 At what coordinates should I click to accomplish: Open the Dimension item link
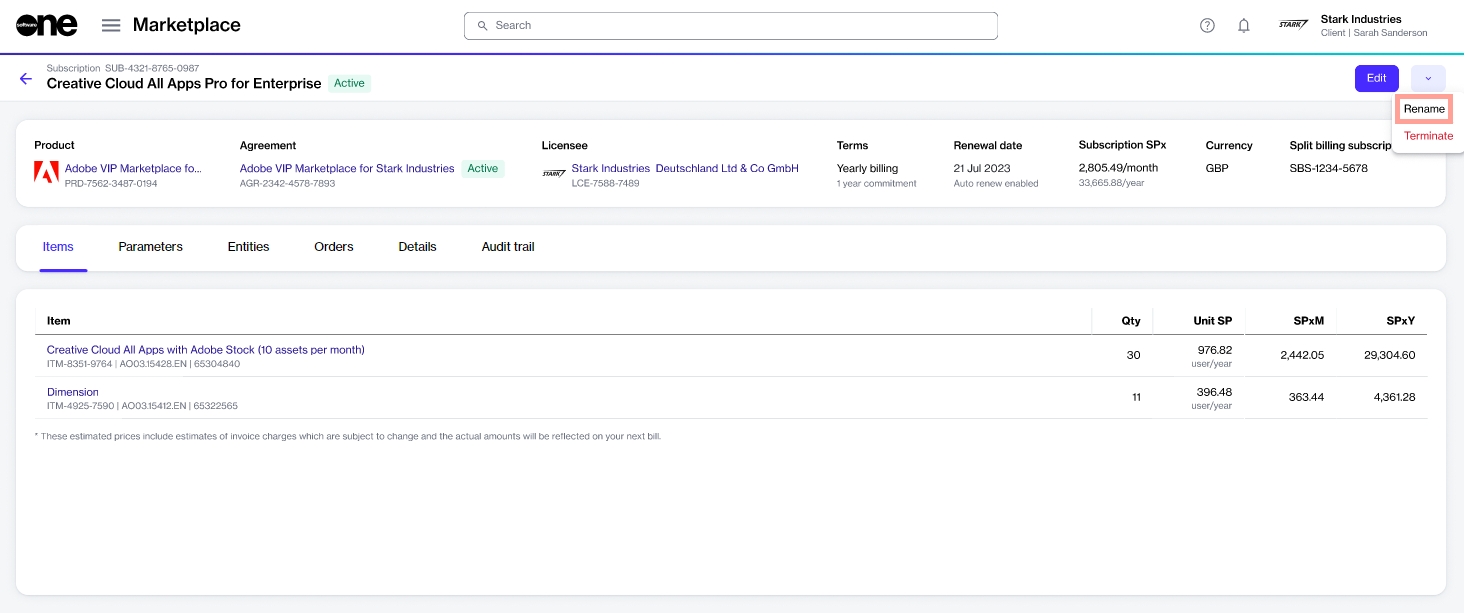point(73,392)
